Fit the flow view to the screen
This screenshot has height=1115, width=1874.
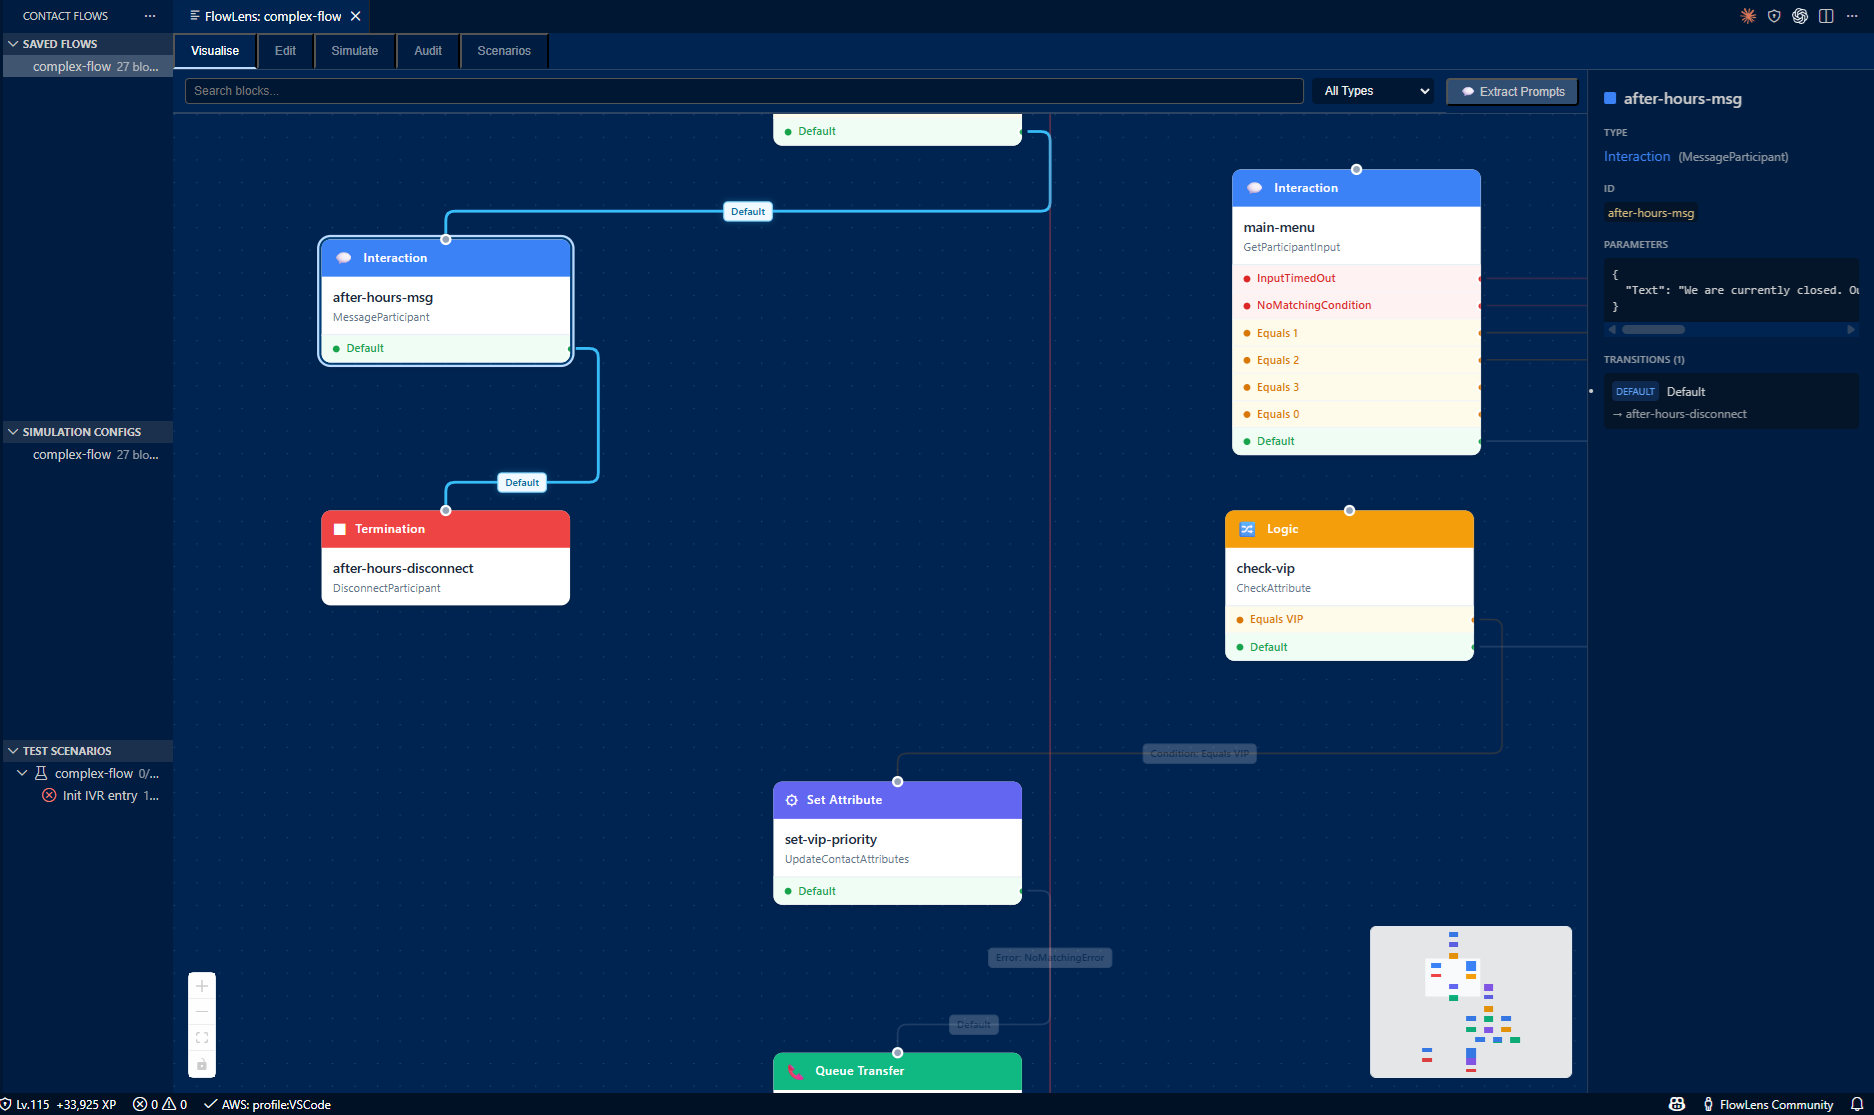point(202,1038)
